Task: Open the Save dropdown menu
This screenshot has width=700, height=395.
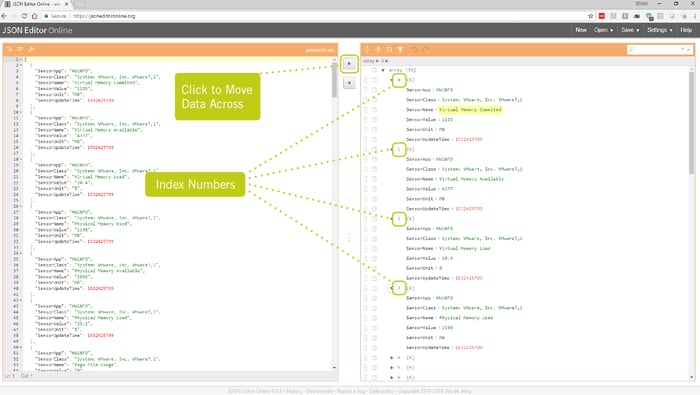Action: point(630,30)
